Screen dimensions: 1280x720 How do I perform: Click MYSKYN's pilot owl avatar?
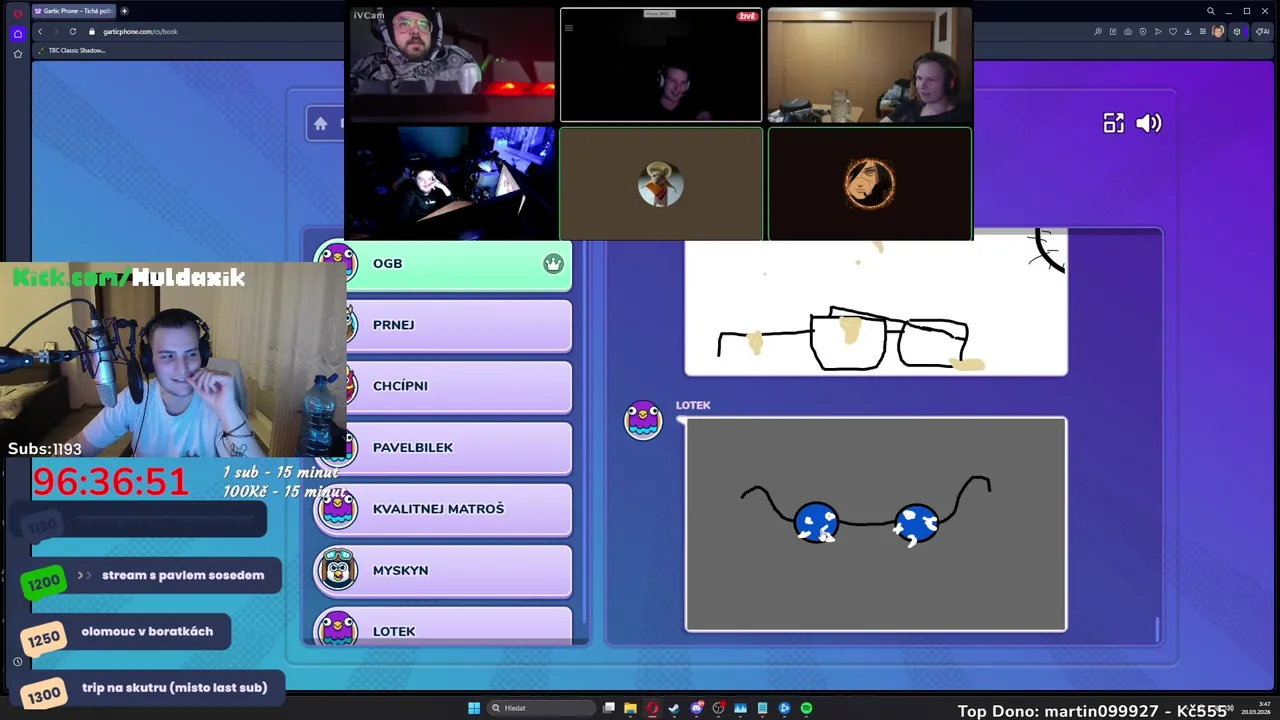(337, 570)
